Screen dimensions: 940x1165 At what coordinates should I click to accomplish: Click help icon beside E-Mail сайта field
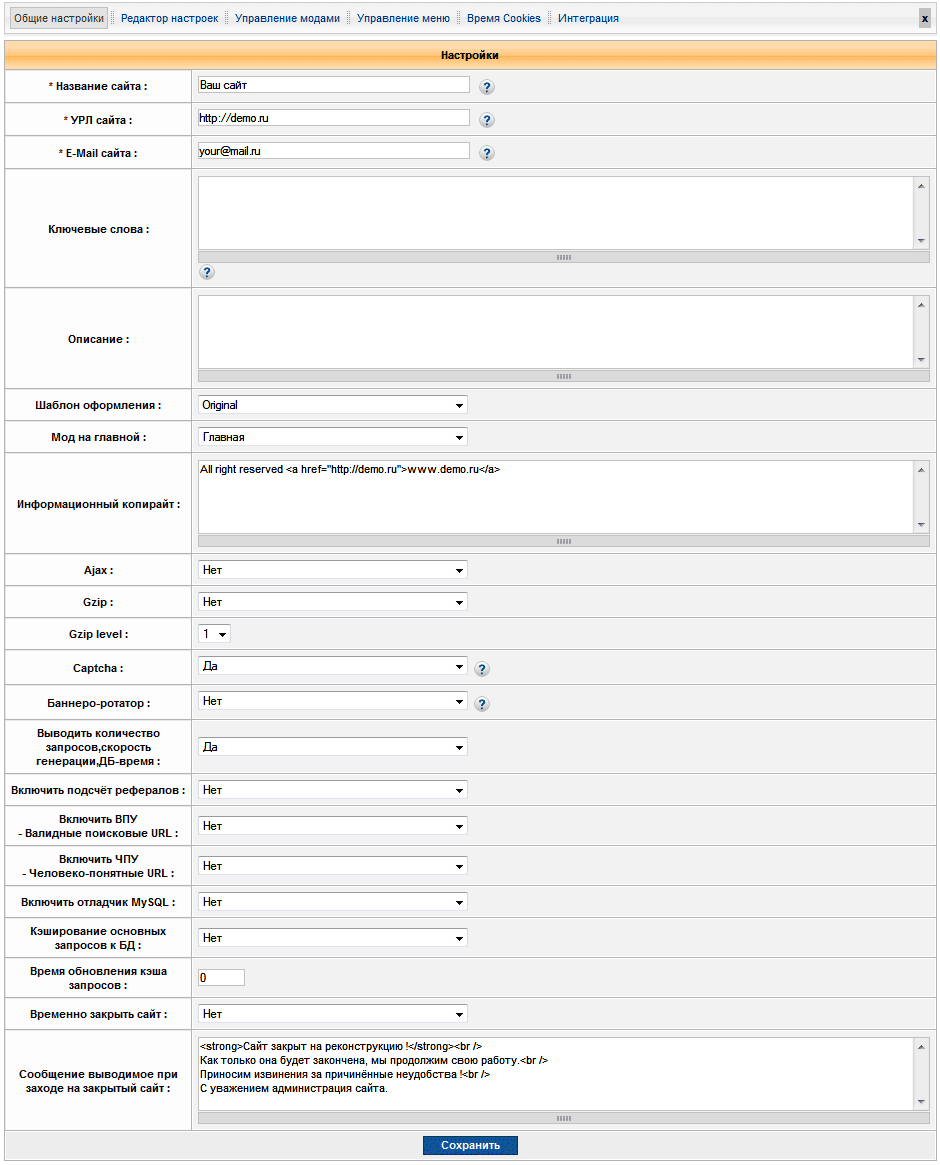(x=487, y=154)
